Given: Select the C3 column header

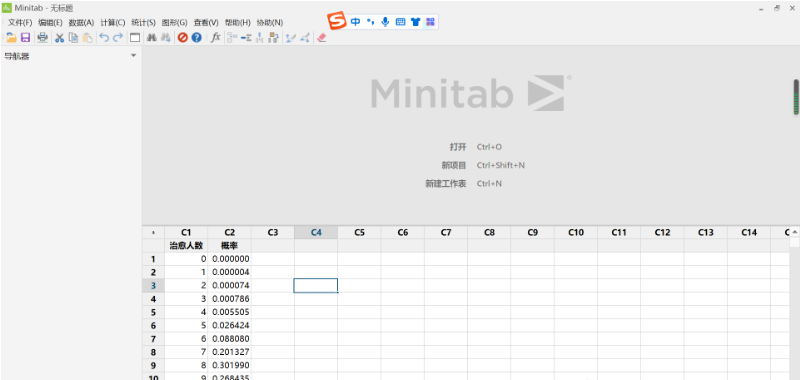Looking at the screenshot, I should tap(273, 233).
